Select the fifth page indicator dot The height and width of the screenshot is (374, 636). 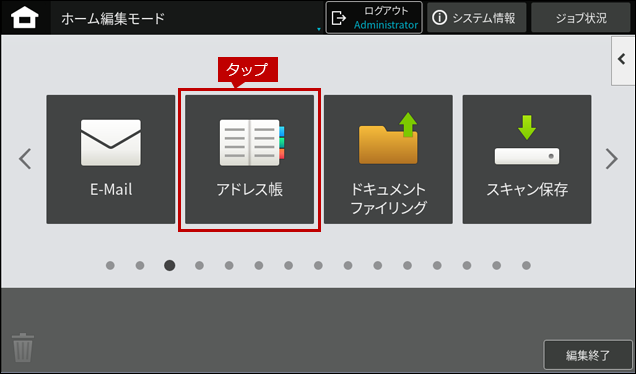229,265
